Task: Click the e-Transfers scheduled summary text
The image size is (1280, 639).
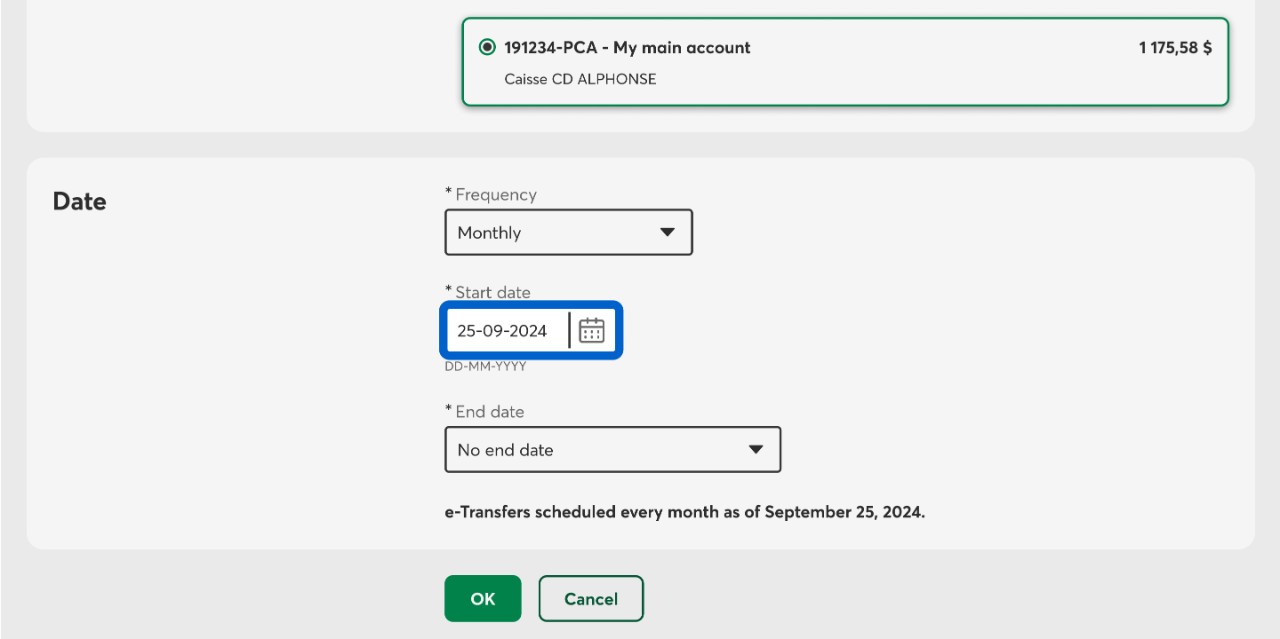Action: click(x=685, y=512)
